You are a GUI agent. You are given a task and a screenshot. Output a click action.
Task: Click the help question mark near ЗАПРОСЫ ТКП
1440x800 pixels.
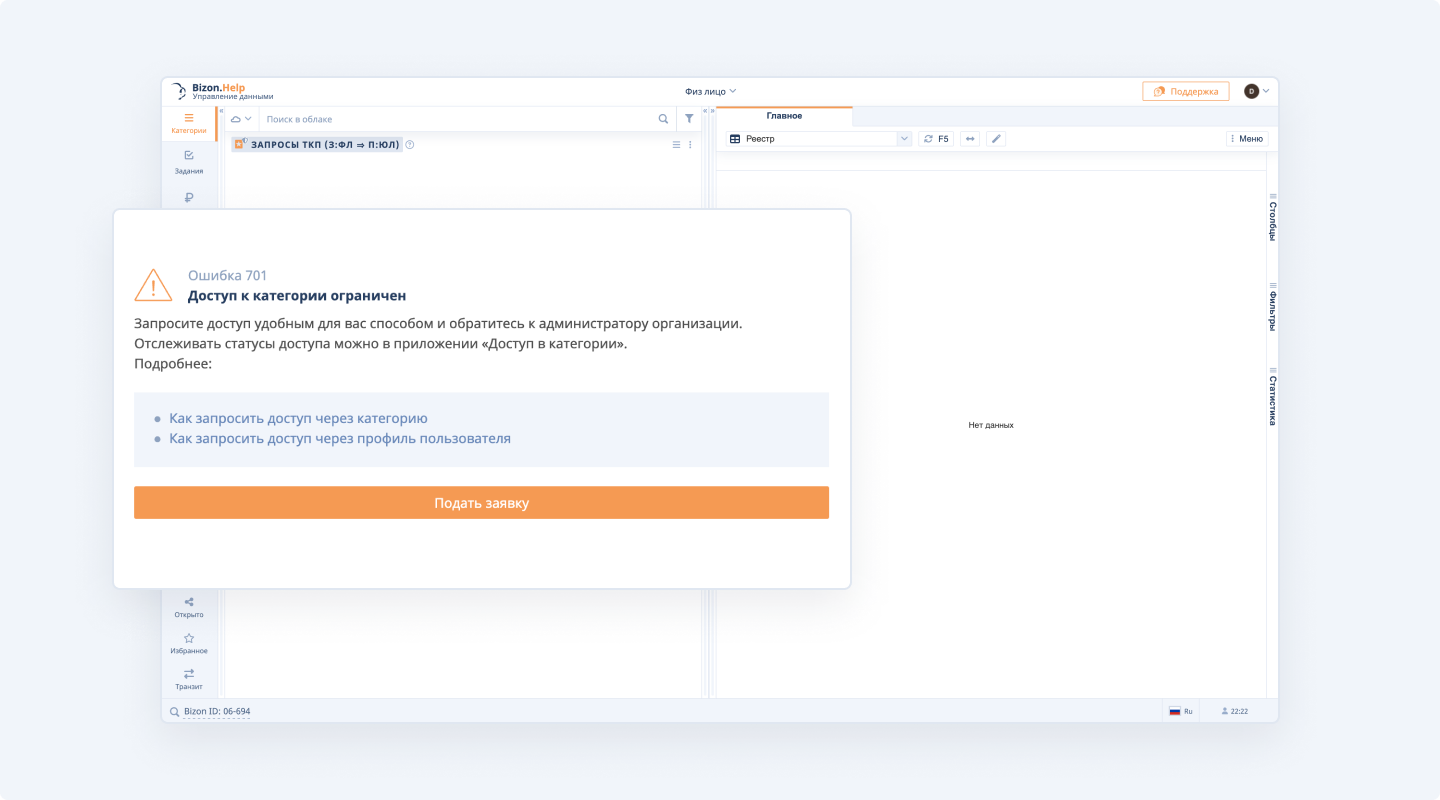[409, 145]
